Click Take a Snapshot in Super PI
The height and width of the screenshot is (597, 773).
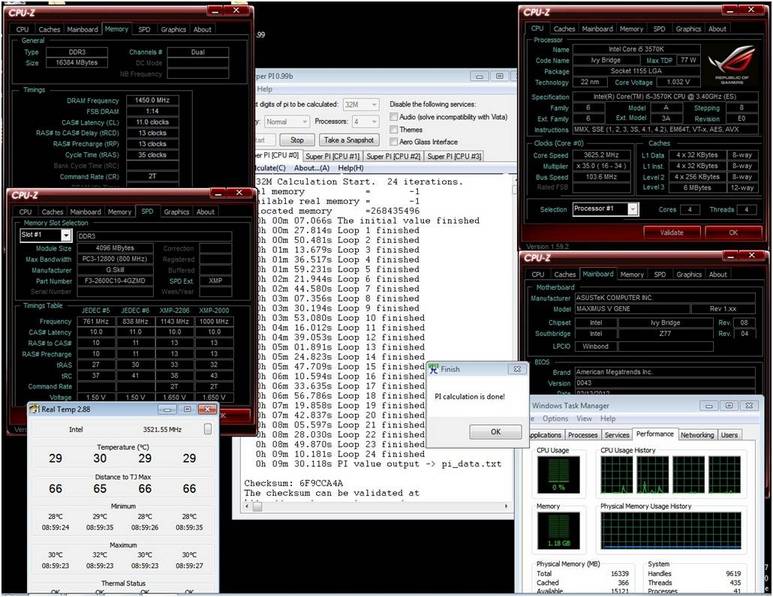pyautogui.click(x=349, y=140)
